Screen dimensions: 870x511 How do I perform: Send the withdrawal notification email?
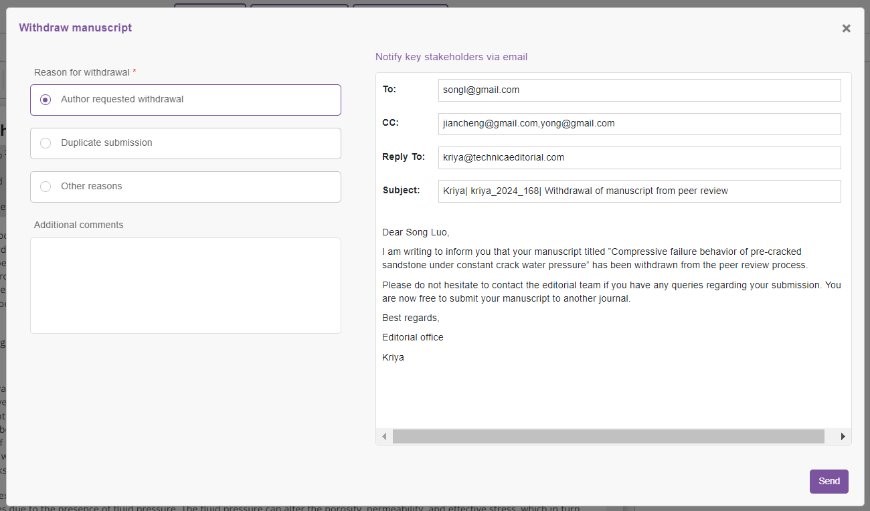(828, 481)
